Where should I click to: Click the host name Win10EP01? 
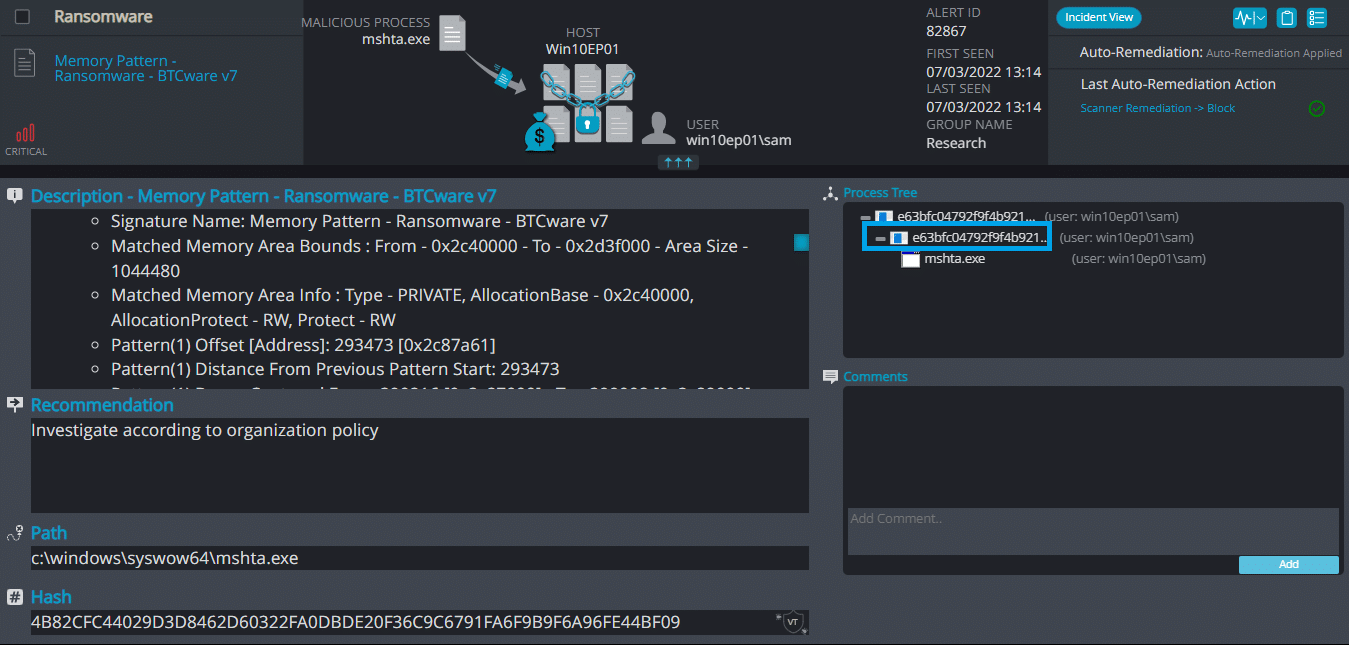(583, 49)
